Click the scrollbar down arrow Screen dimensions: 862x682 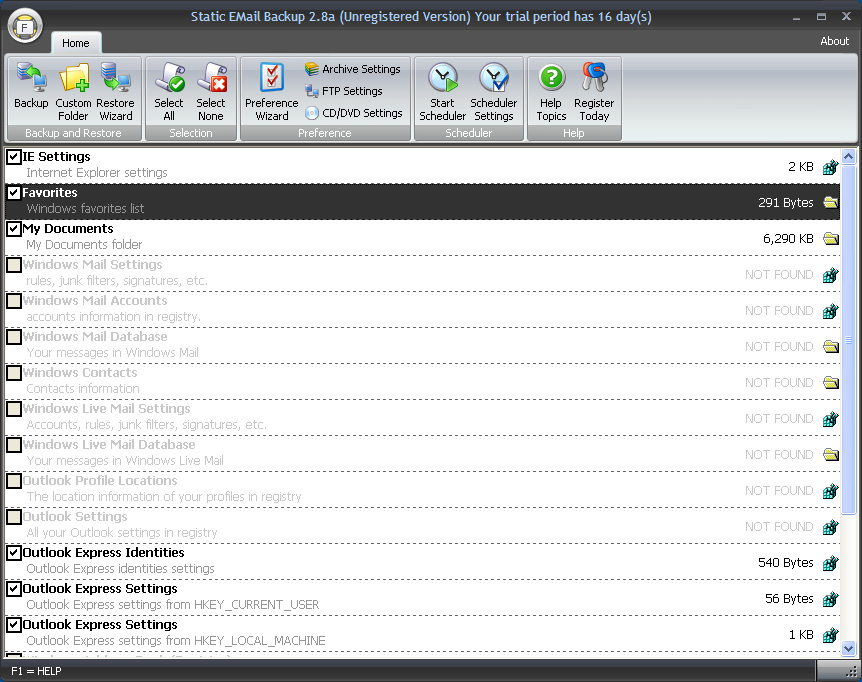pyautogui.click(x=851, y=647)
